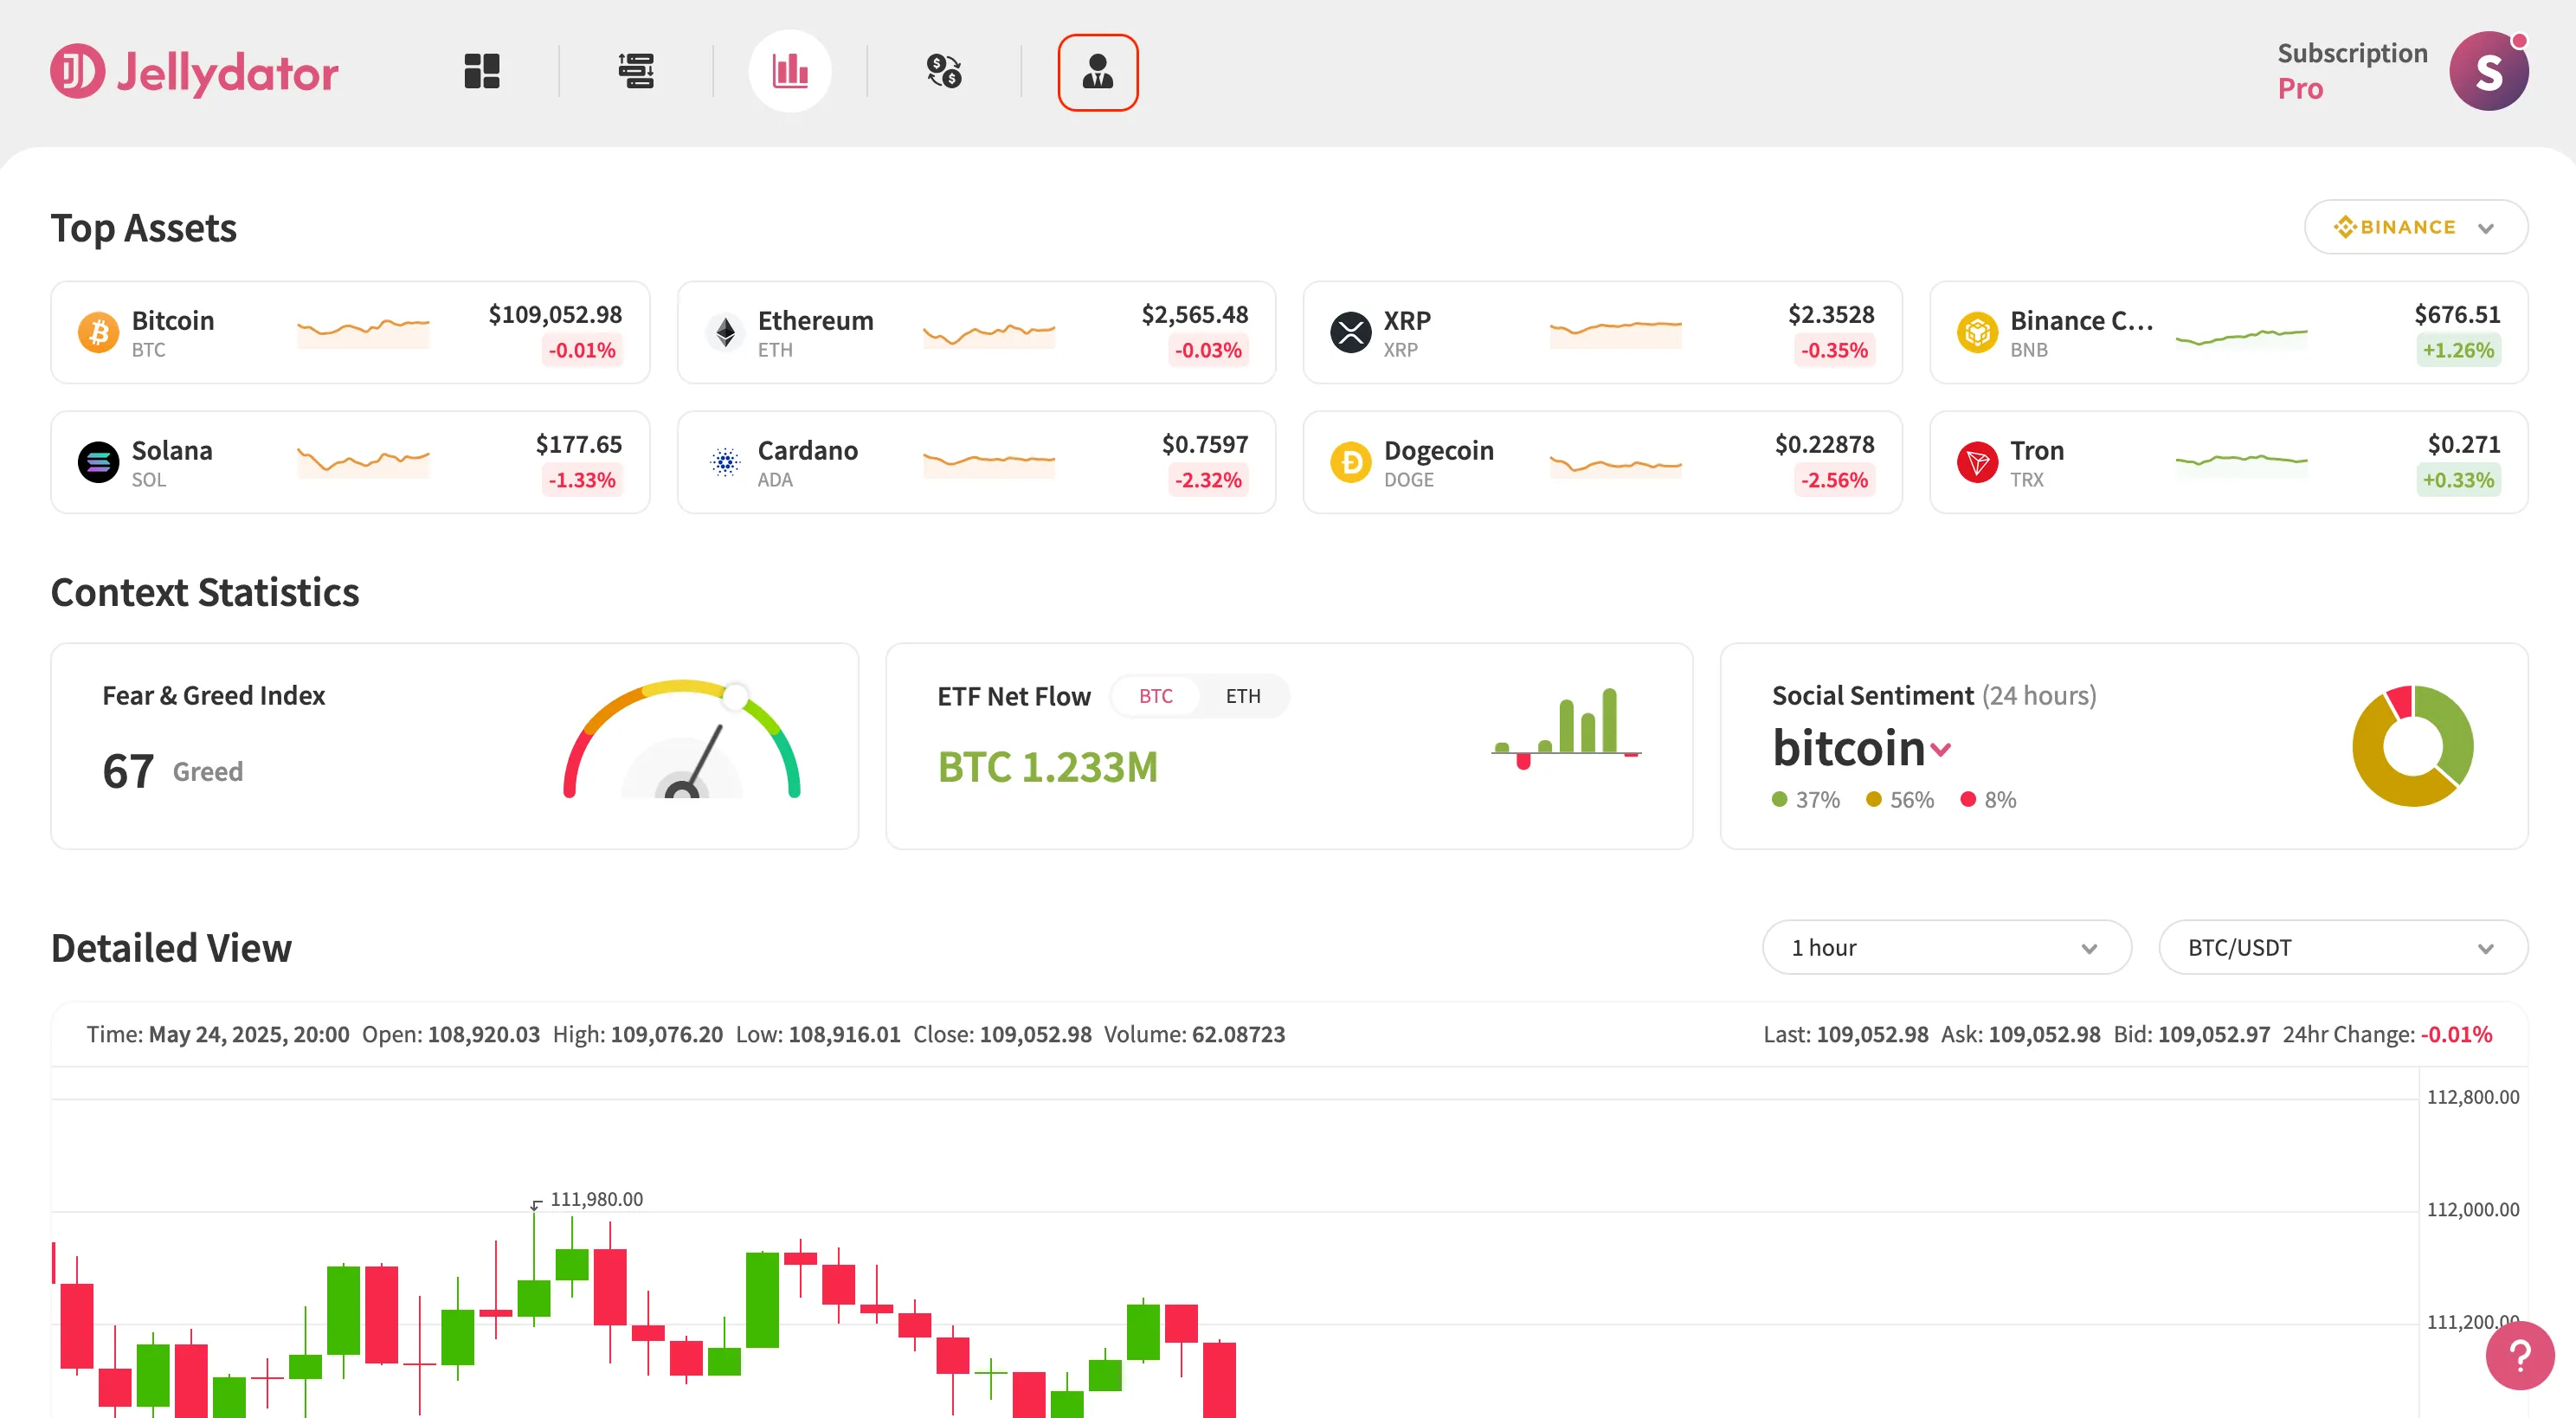Click the 112,000.00 price axis label

pyautogui.click(x=2472, y=1209)
